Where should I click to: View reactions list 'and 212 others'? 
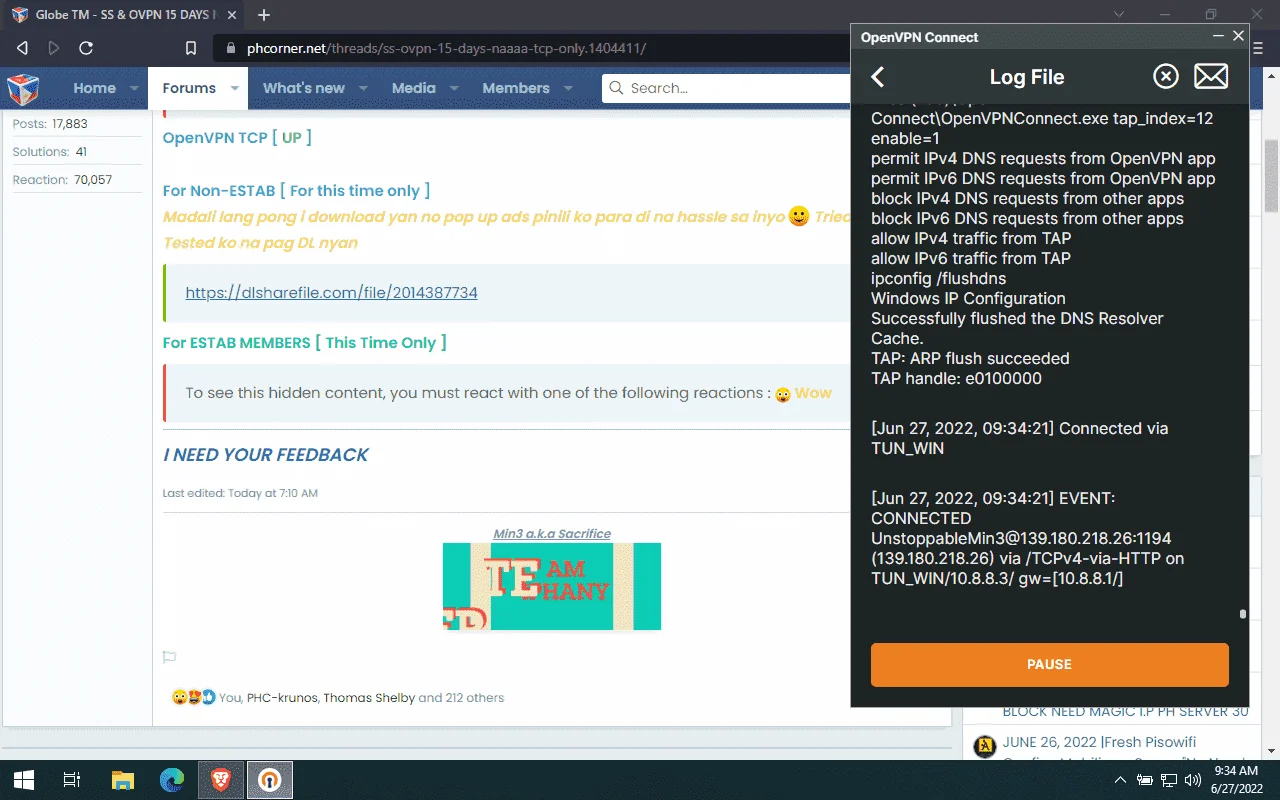(x=461, y=698)
